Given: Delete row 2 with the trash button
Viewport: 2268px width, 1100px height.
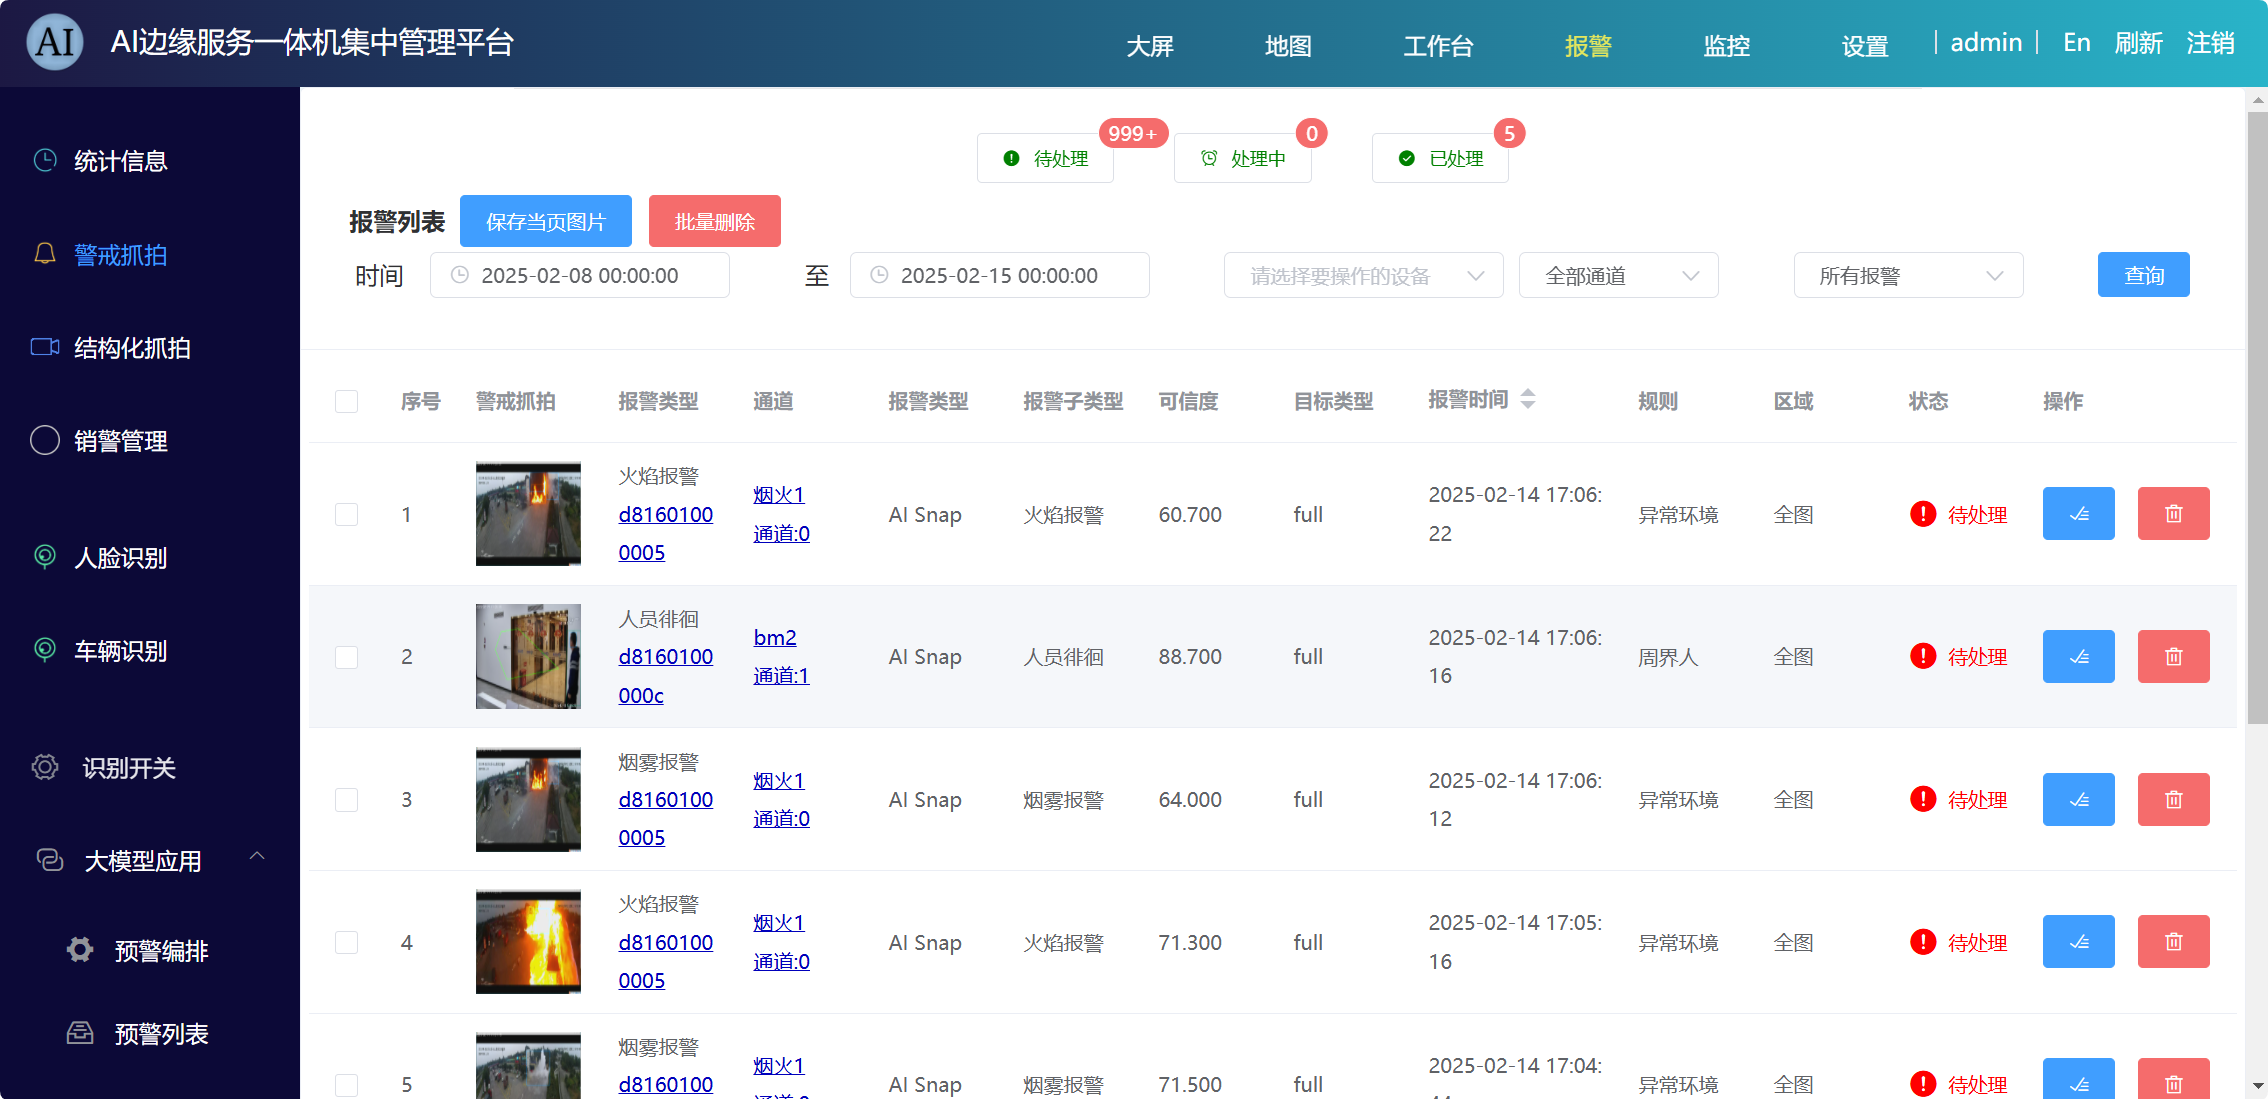Looking at the screenshot, I should [2173, 657].
